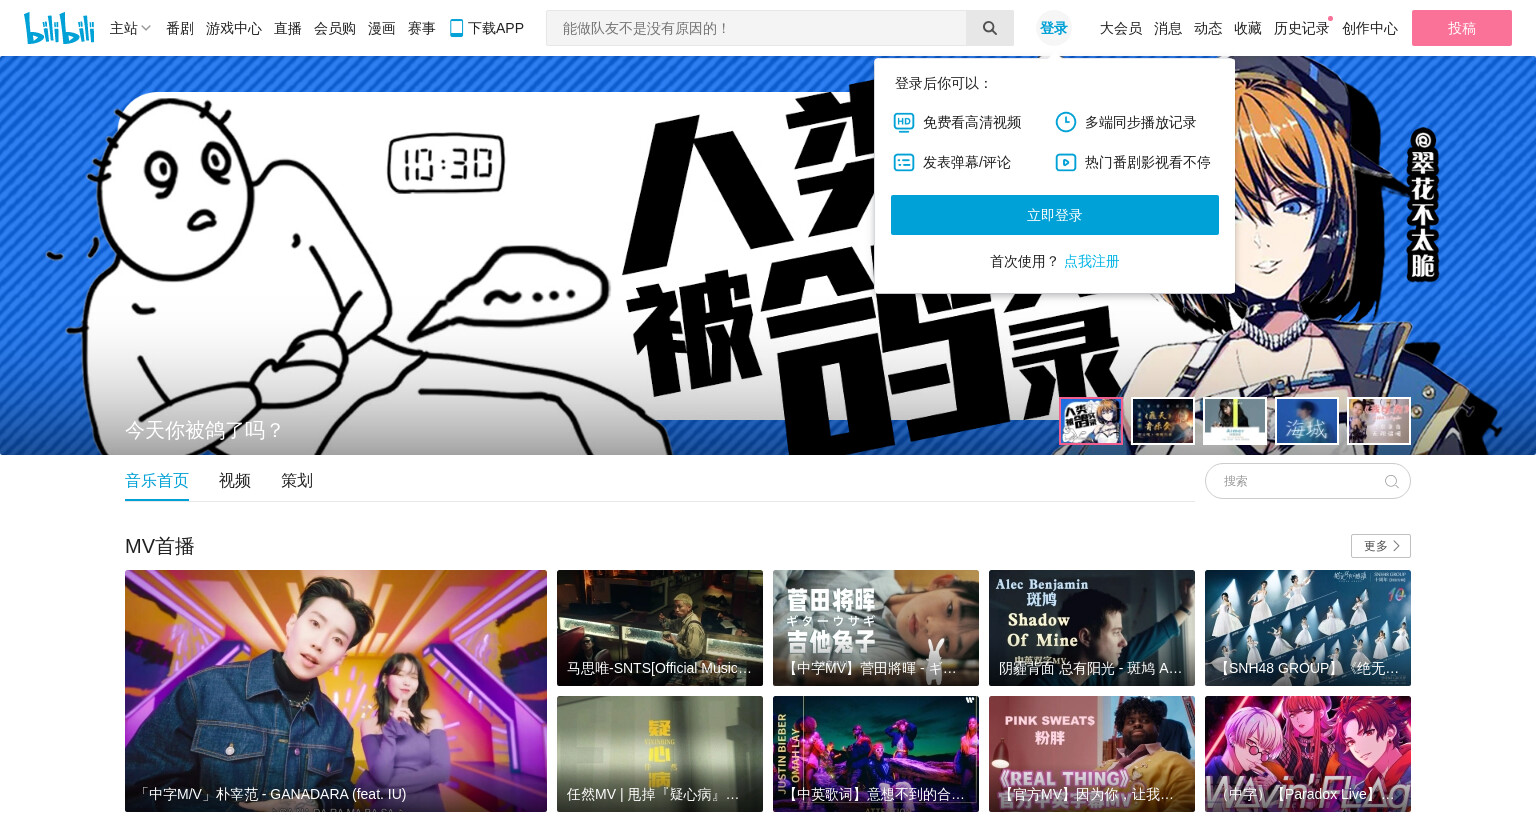
Task: Open 游戏中心 in the top navigation
Action: (234, 28)
